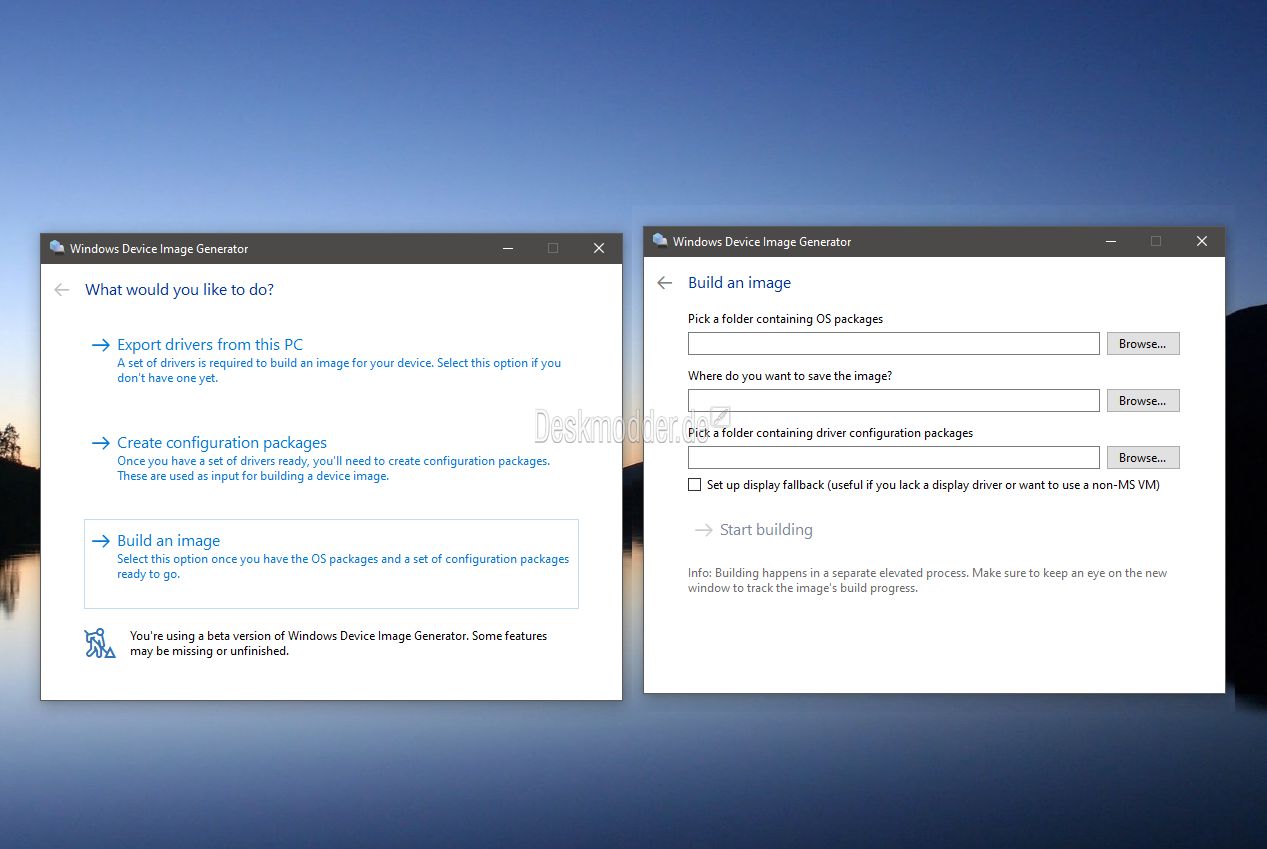Image resolution: width=1267 pixels, height=849 pixels.
Task: Click the beta construction worker icon
Action: coord(100,643)
